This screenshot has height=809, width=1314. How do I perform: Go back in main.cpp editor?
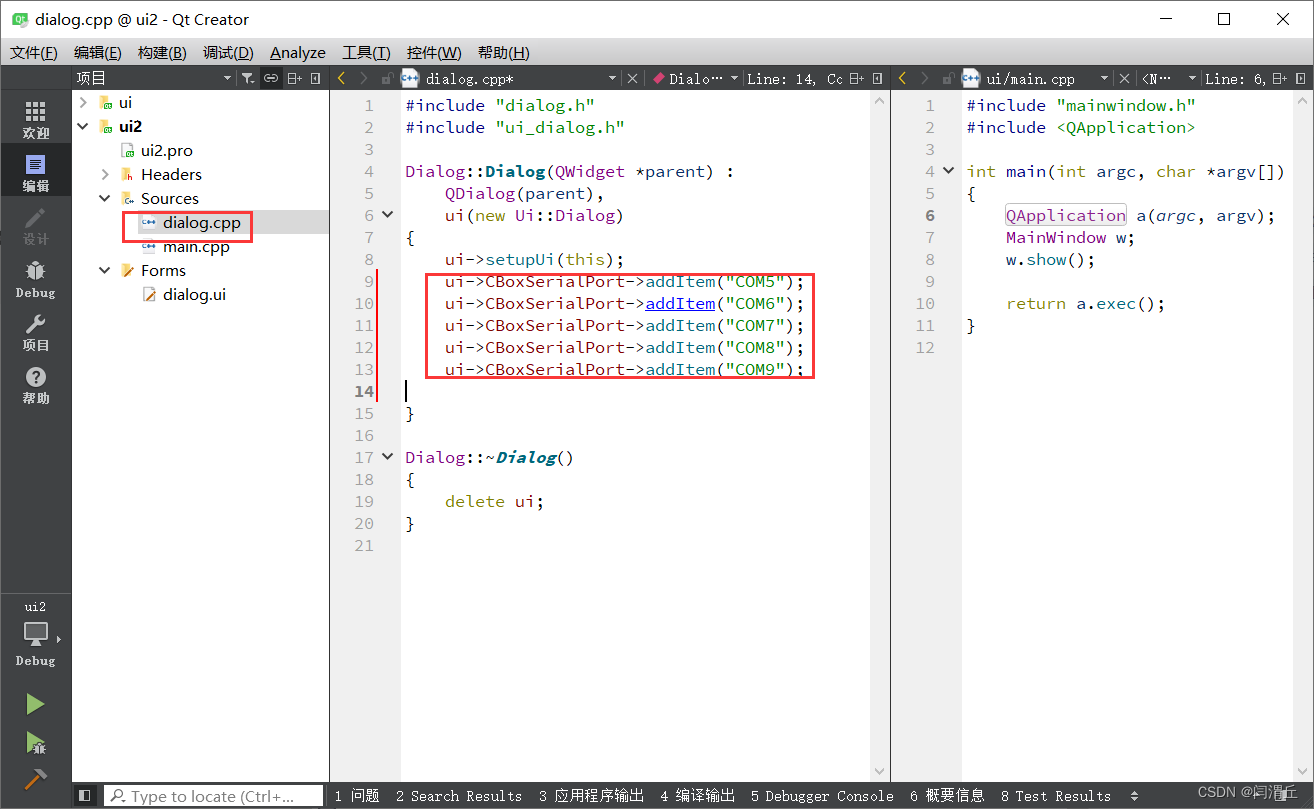[902, 78]
